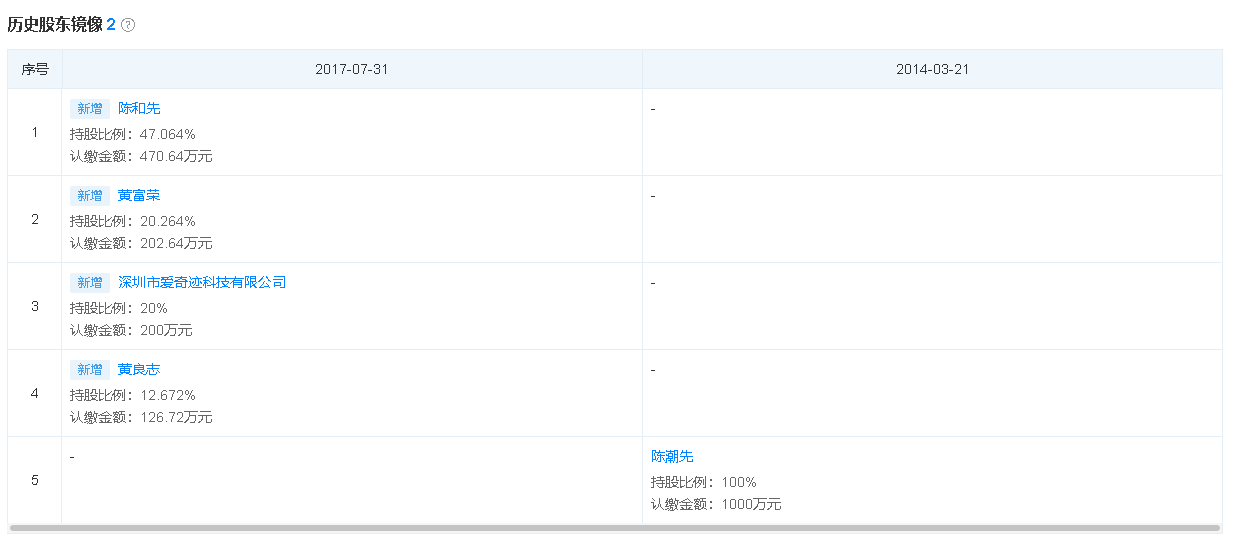Click the 新增 tag next to 黄富荣
This screenshot has width=1234, height=543.
coord(90,196)
